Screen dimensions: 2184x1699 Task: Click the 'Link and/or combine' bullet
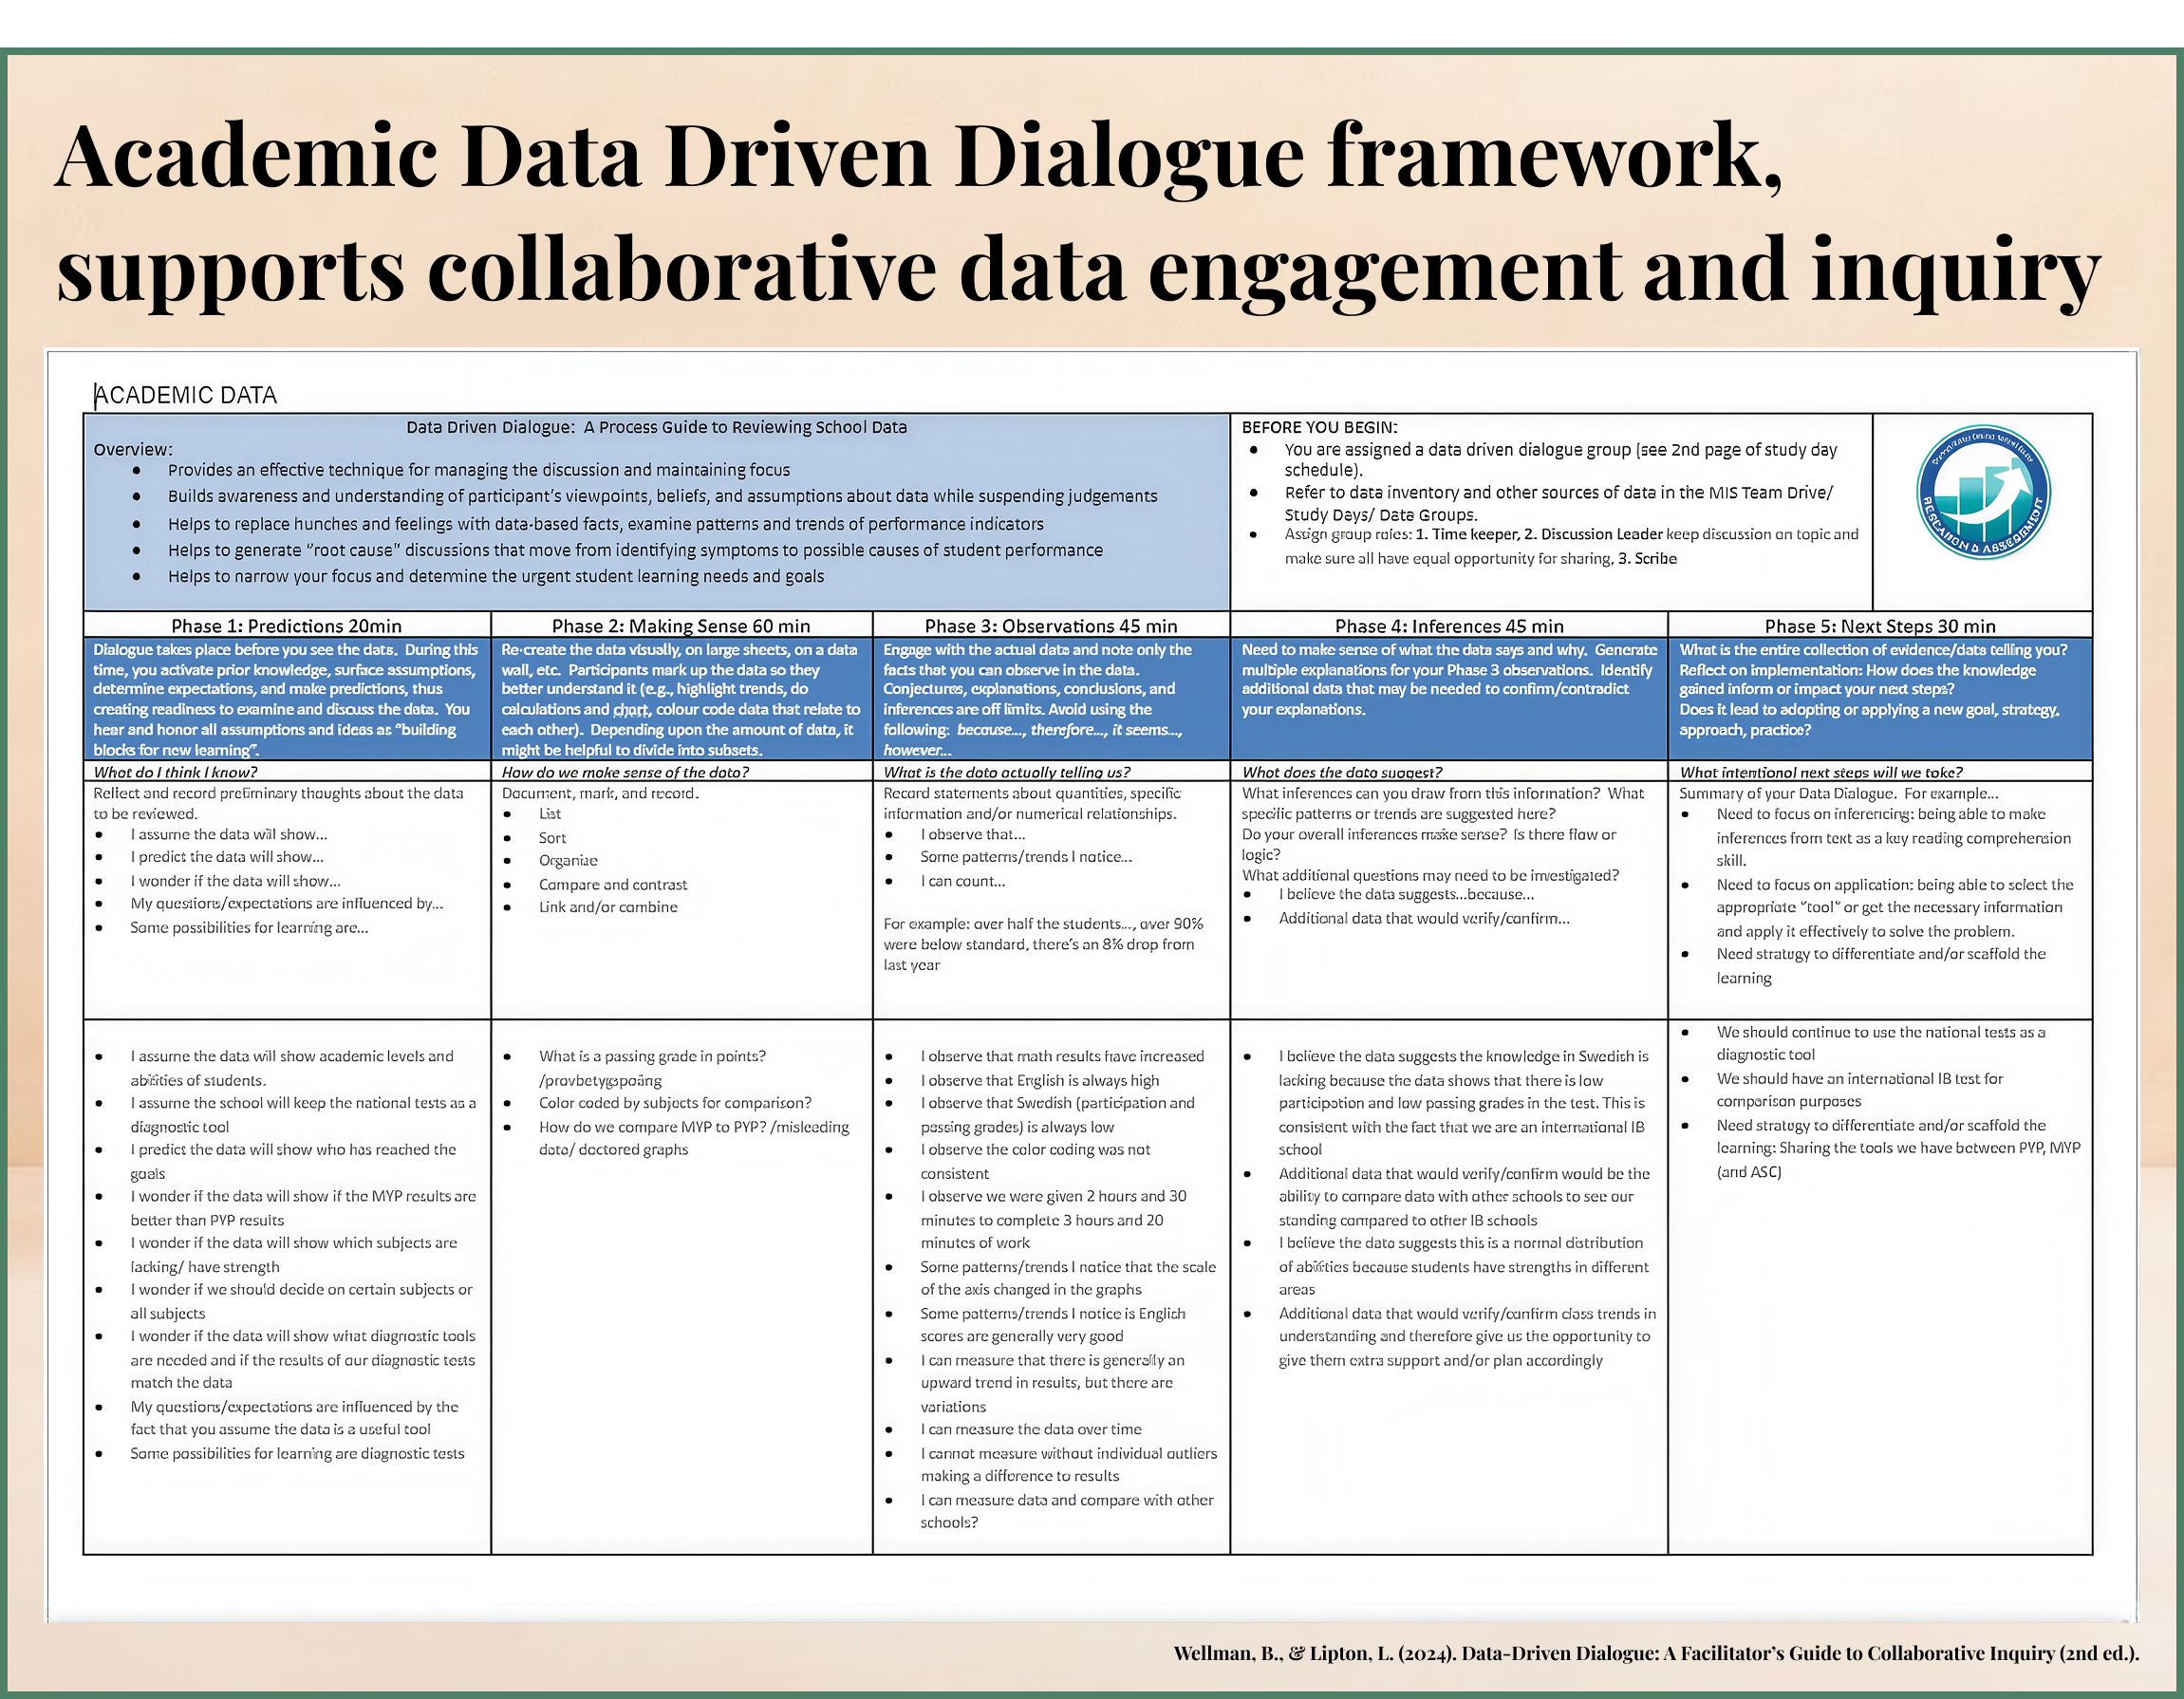608,907
